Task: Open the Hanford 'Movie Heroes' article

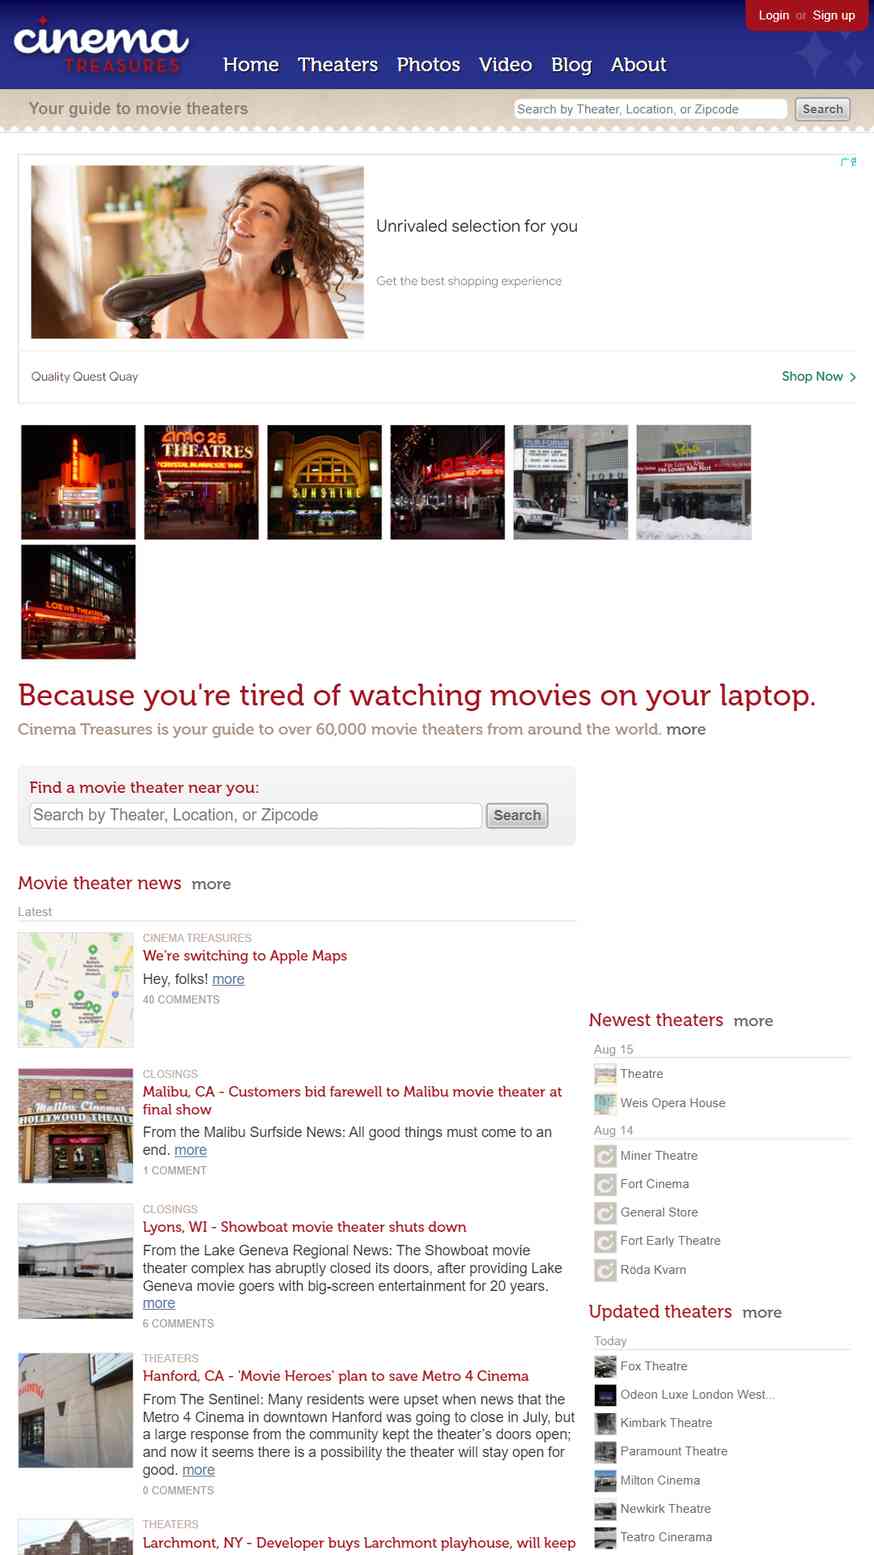Action: [x=336, y=1376]
